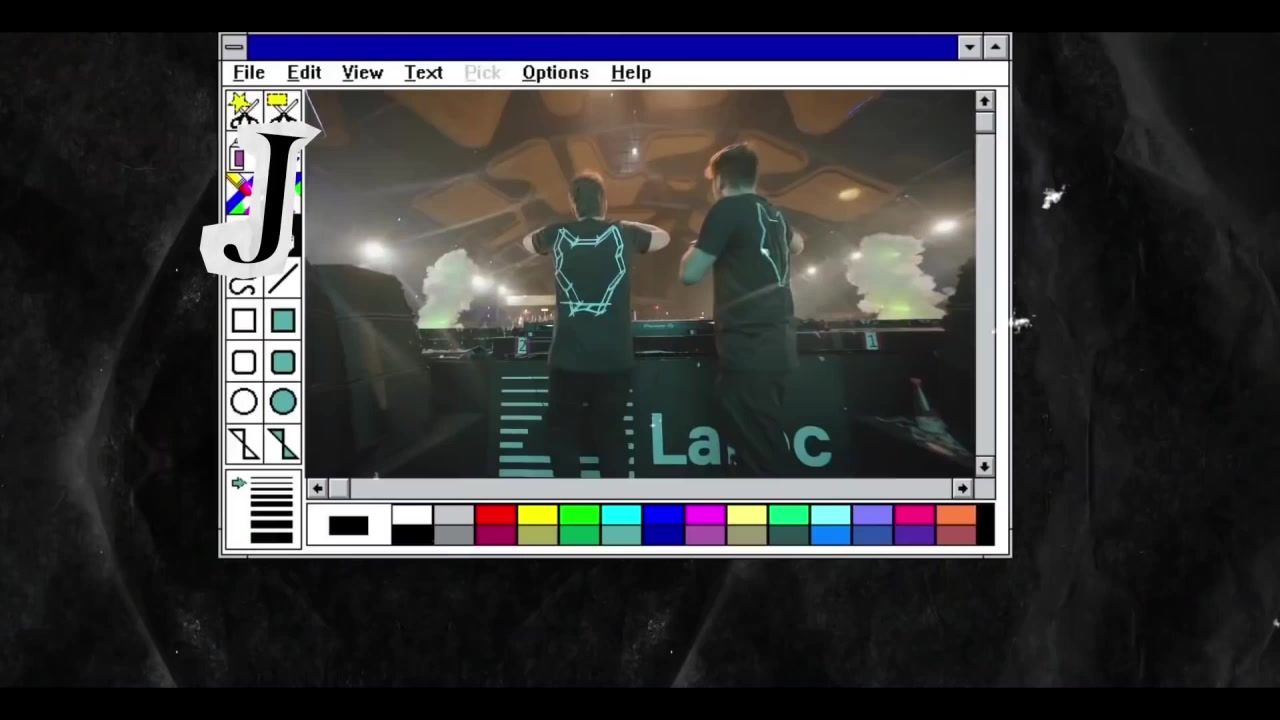Open the Options menu
The width and height of the screenshot is (1280, 720).
tap(555, 73)
